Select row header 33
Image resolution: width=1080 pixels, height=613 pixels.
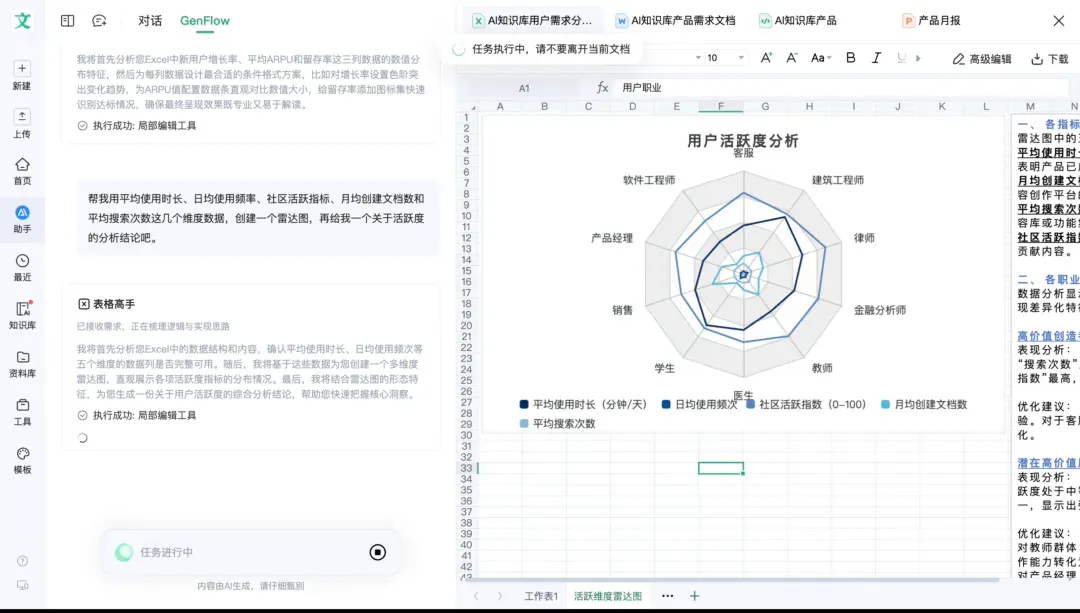[466, 468]
